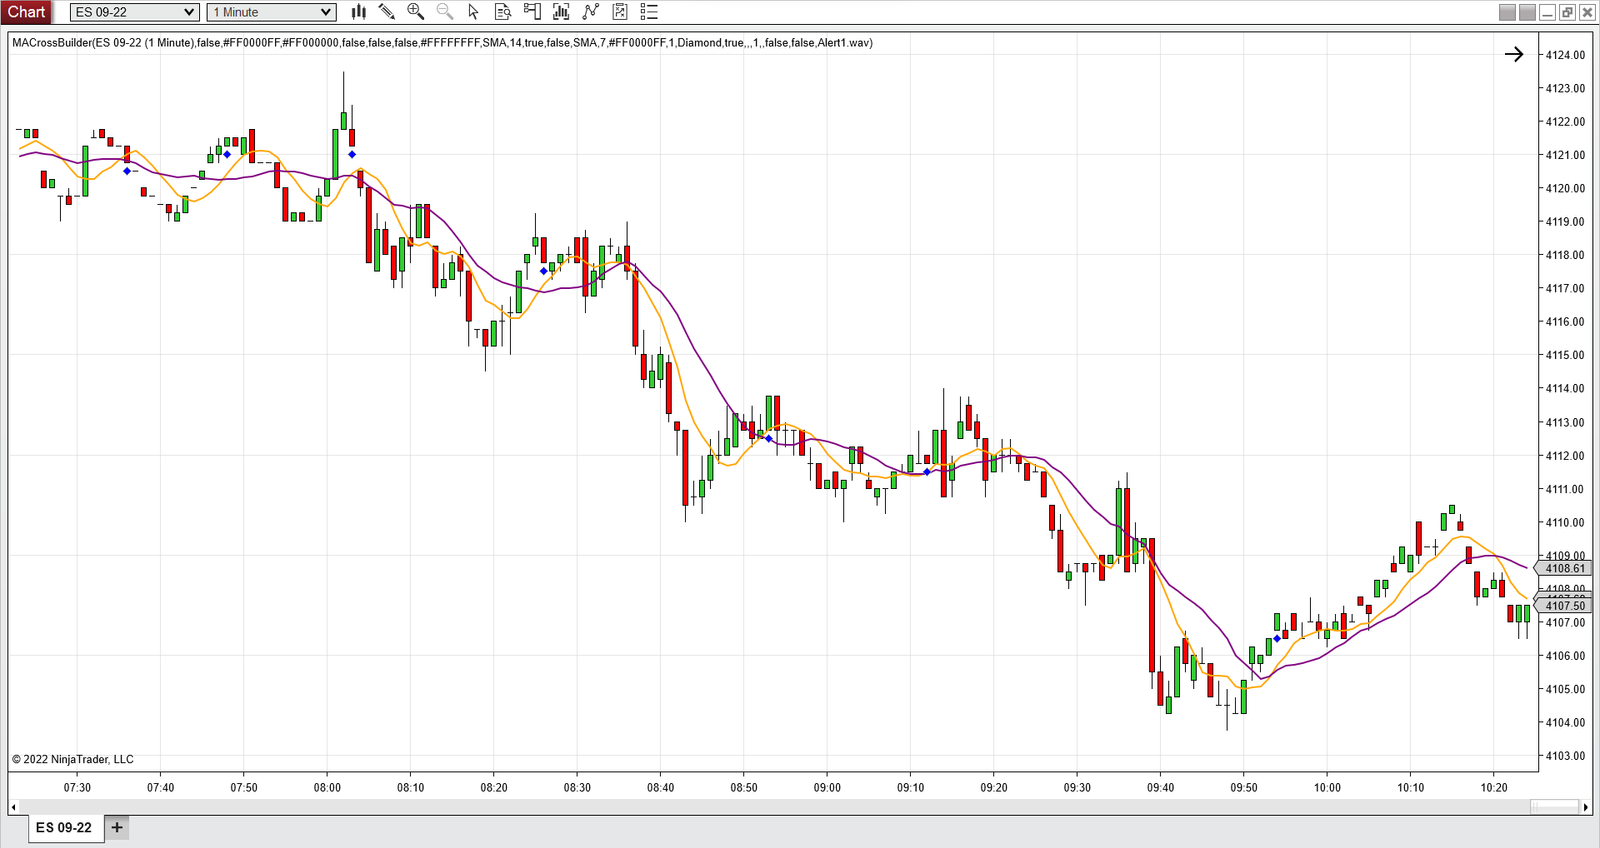Screen dimensions: 1600x848
Task: Click the right arrow to return to latest bar
Action: click(x=1514, y=54)
